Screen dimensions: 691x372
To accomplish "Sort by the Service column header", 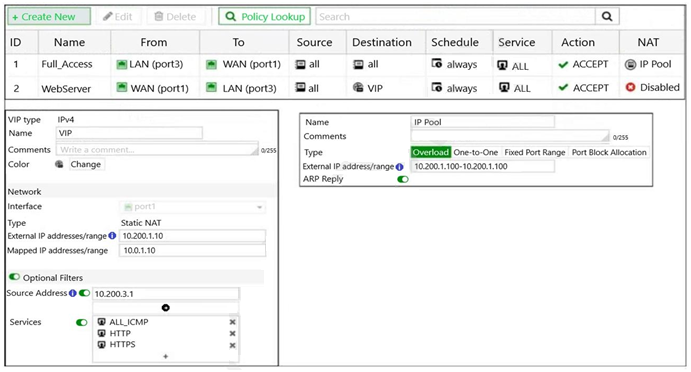I will pyautogui.click(x=516, y=42).
